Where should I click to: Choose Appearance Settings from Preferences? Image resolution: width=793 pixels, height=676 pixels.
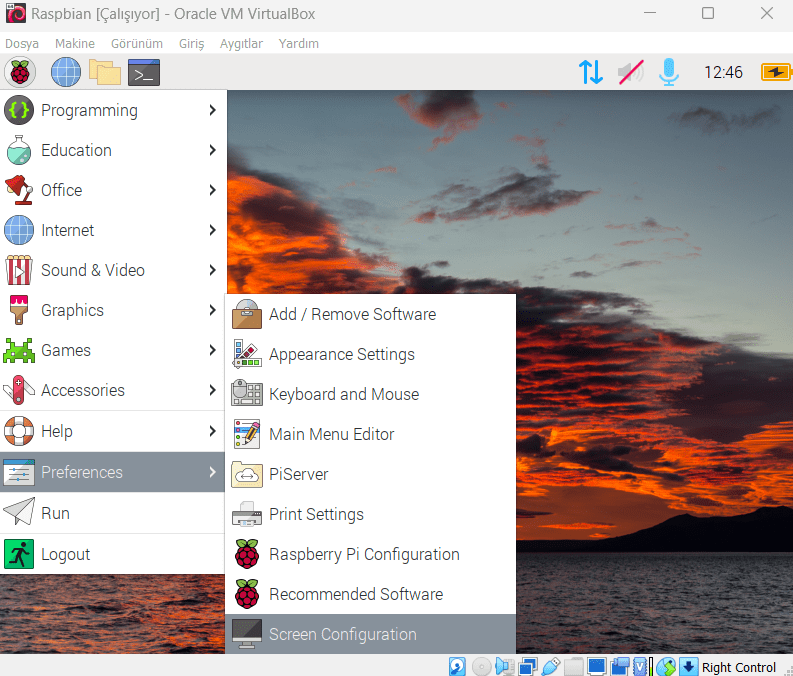pos(341,354)
